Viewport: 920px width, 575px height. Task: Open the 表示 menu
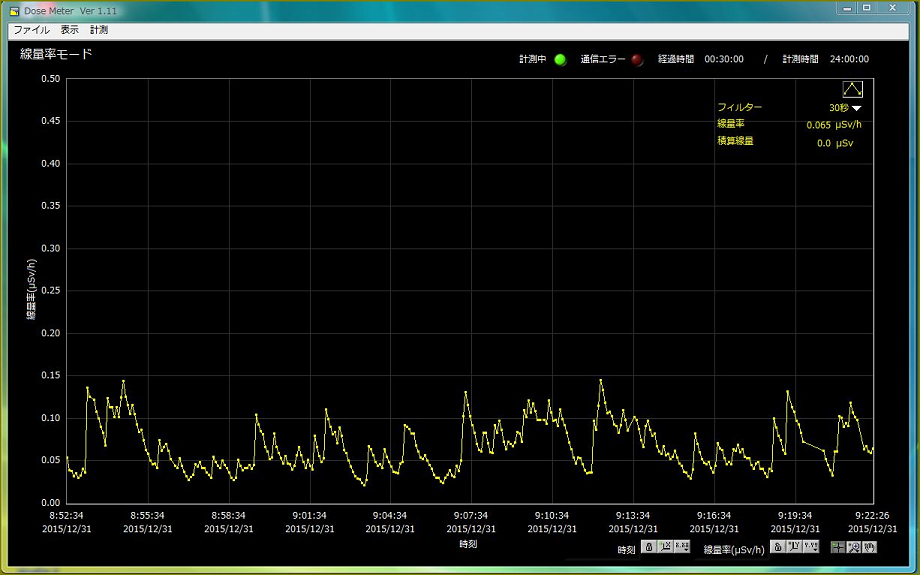coord(69,30)
